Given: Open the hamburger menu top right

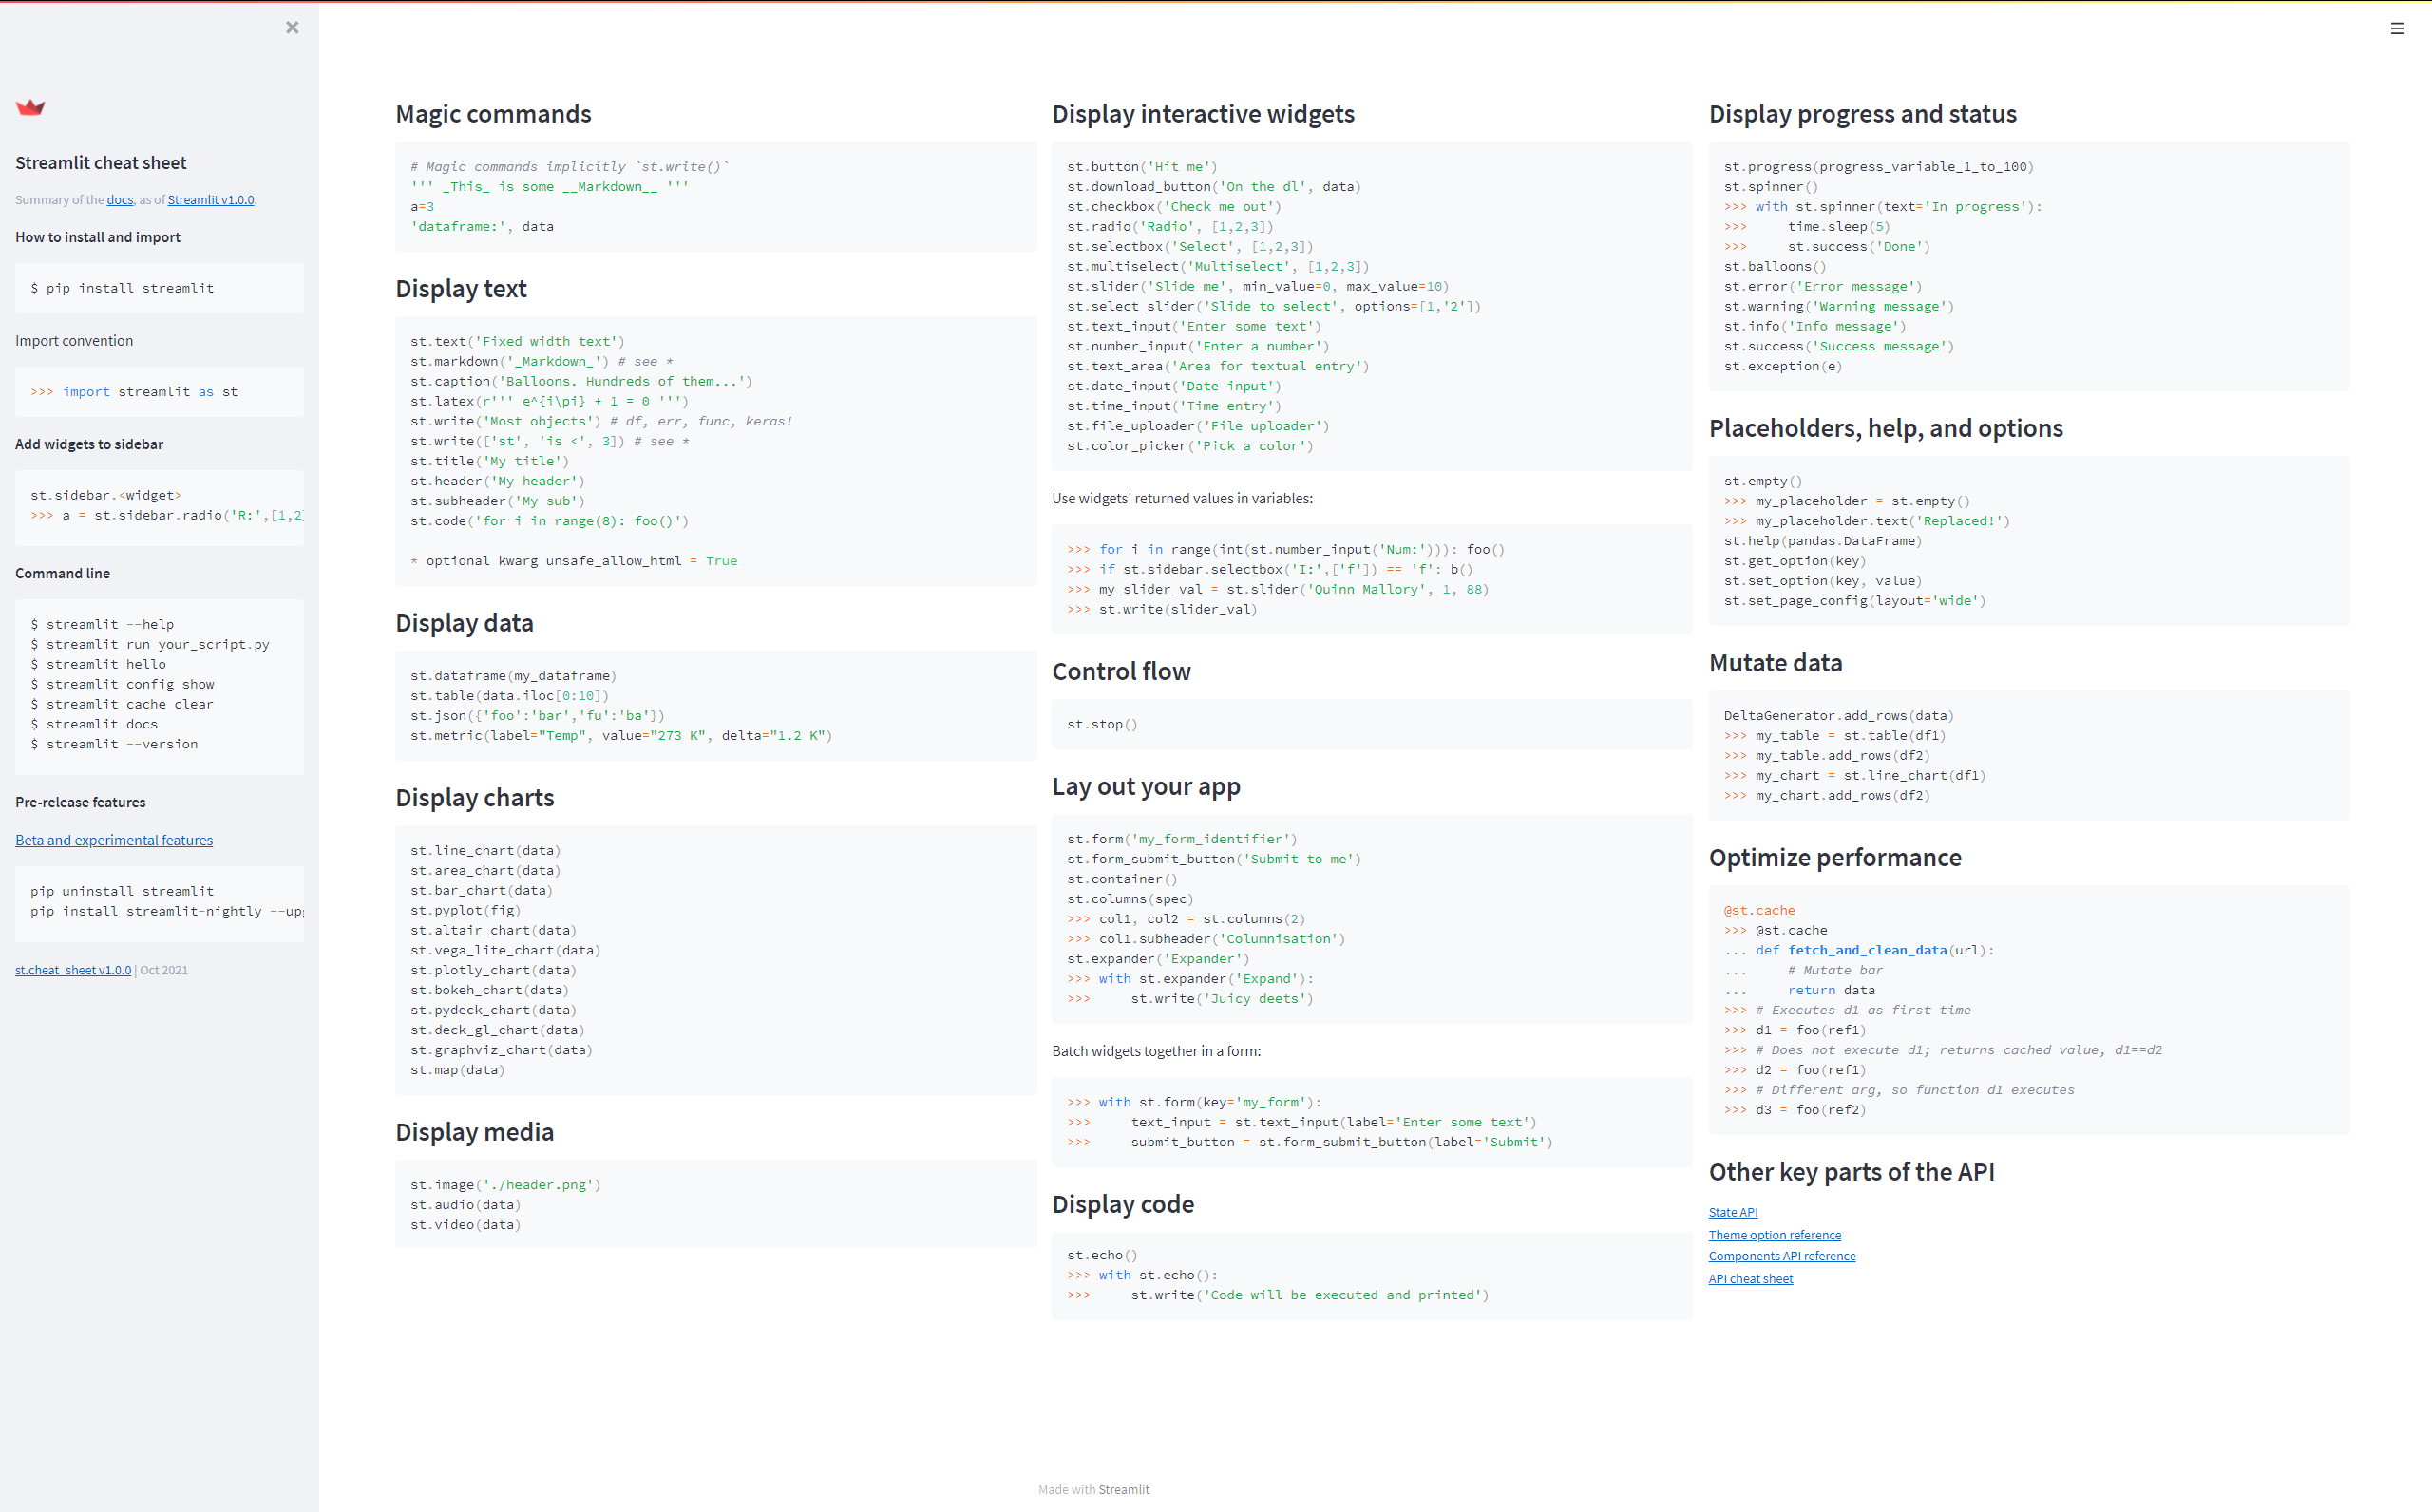Looking at the screenshot, I should point(2397,29).
